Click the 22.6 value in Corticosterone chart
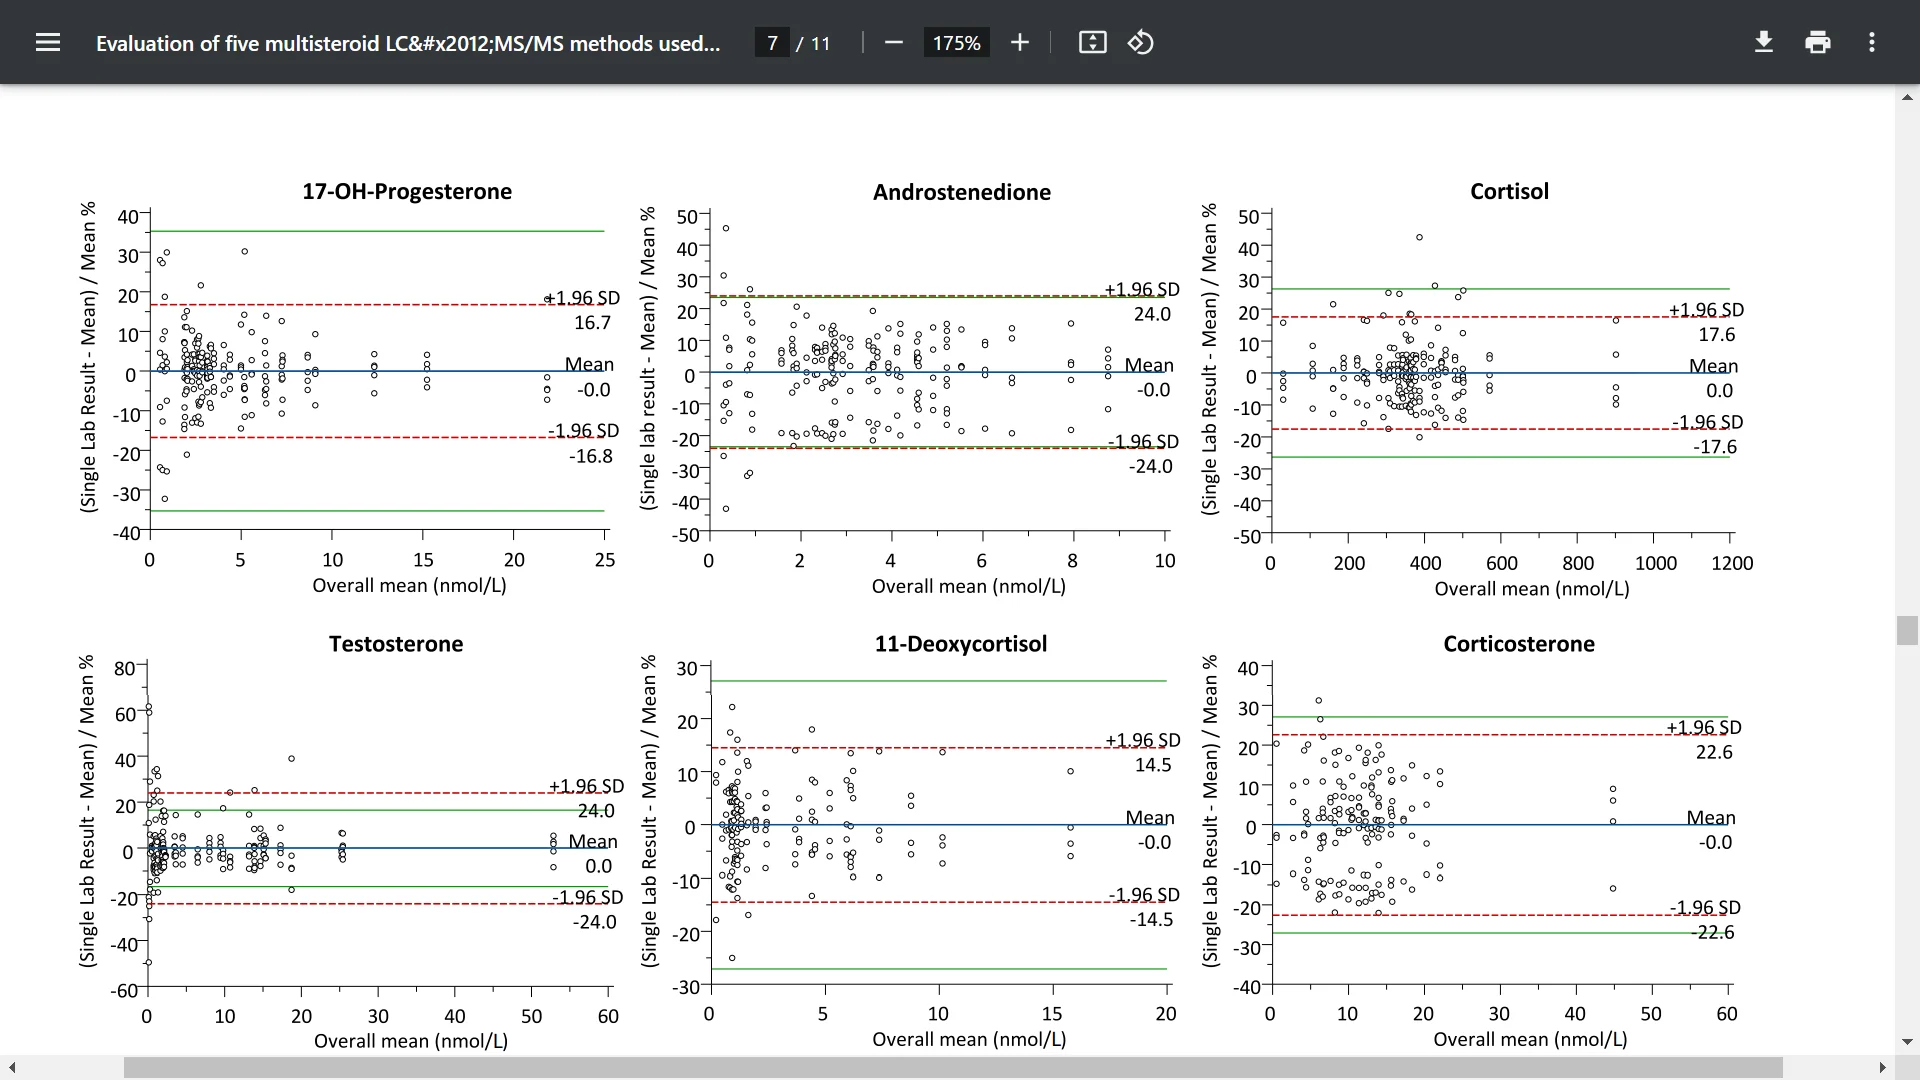The image size is (1920, 1080). 1714,752
